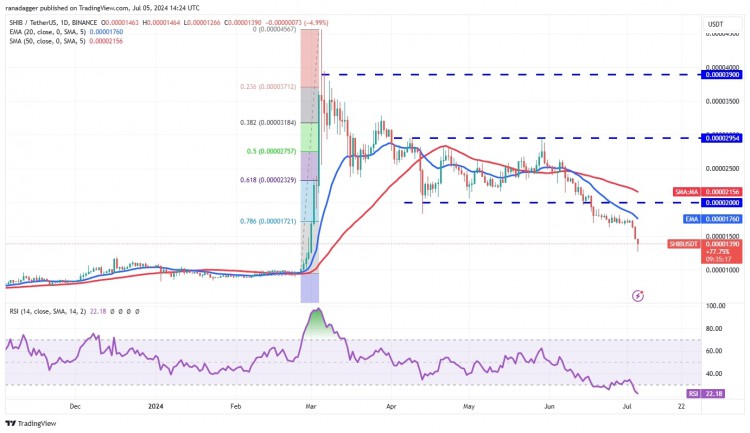750x433 pixels.
Task: Select the 0 (0.00004567) Fibonacci top label
Action: coord(275,30)
